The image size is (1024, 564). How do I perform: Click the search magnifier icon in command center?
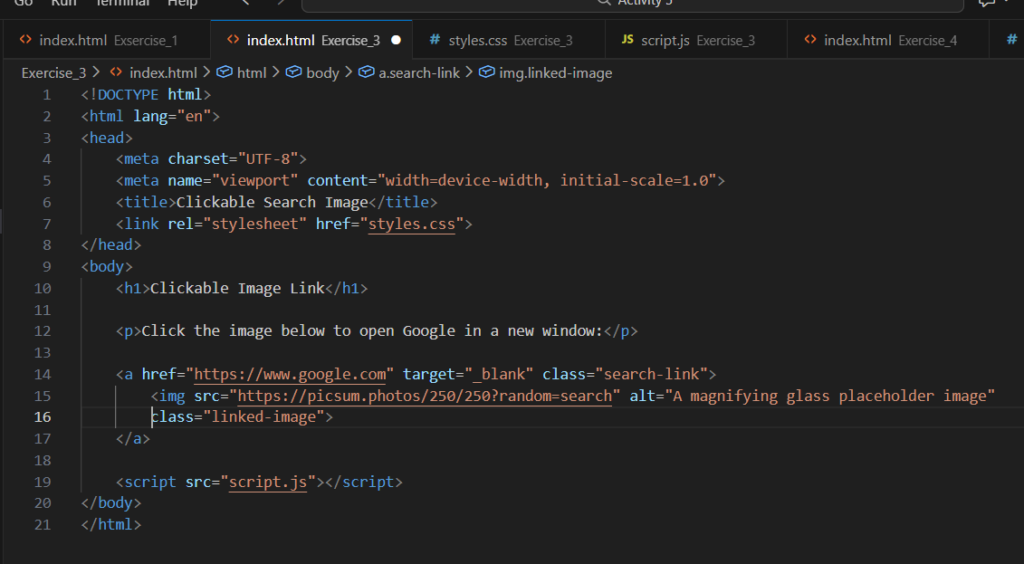603,2
